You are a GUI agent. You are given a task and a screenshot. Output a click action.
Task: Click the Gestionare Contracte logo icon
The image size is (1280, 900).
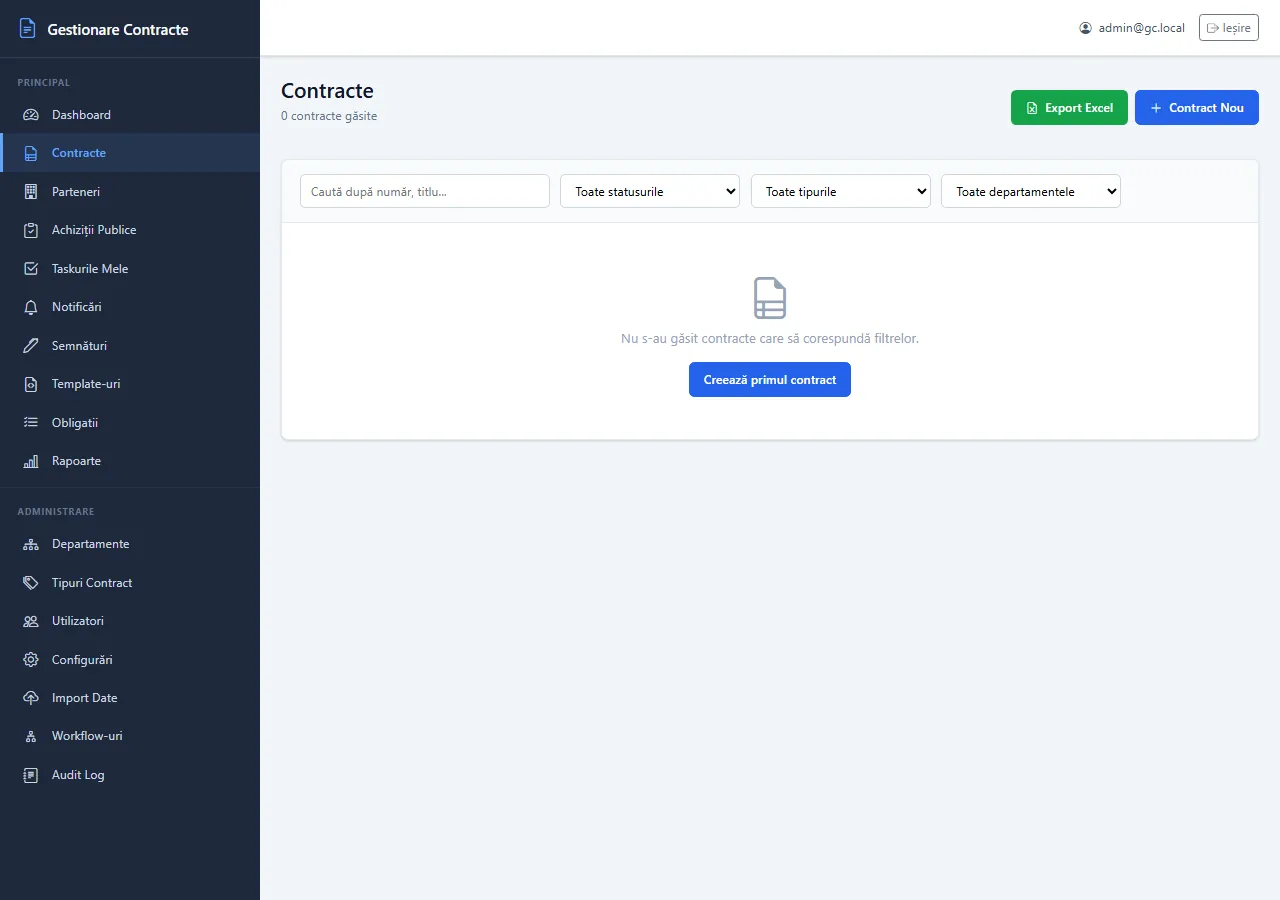(28, 29)
